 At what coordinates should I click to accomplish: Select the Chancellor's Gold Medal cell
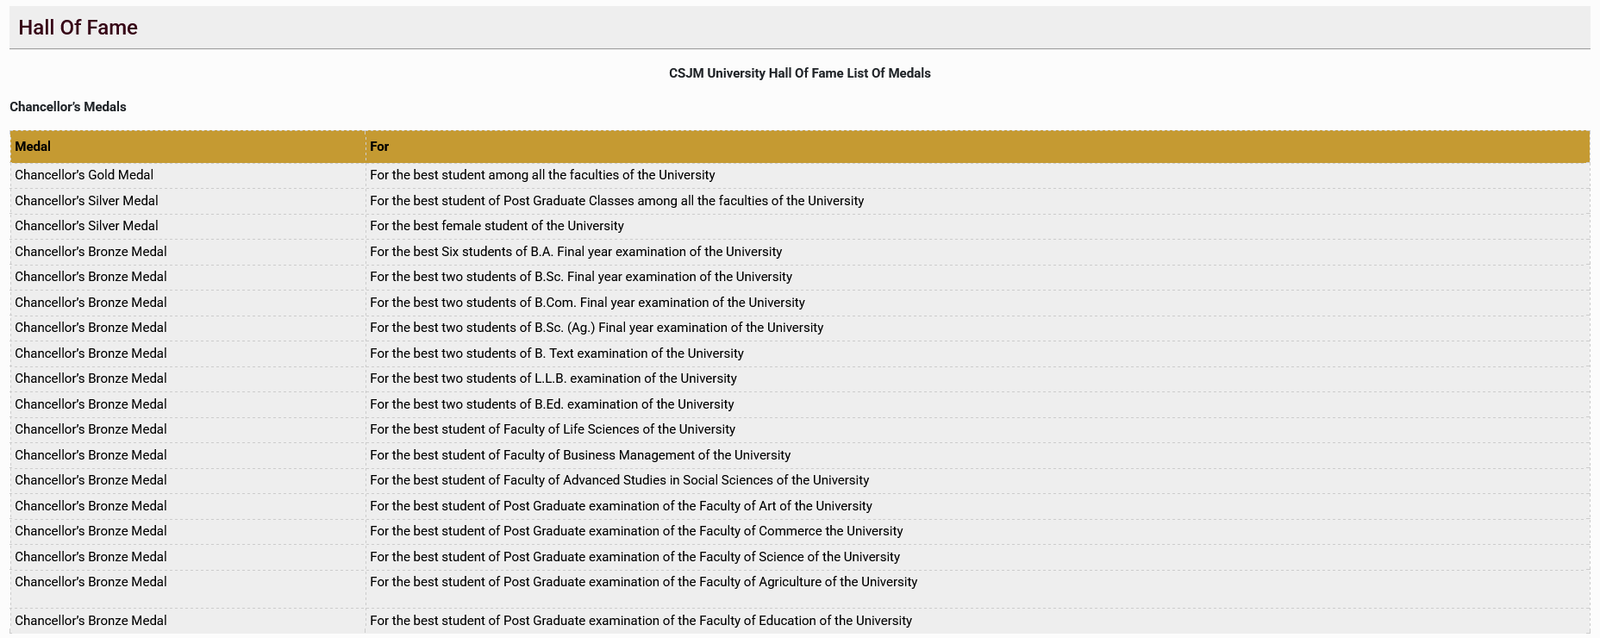(x=84, y=175)
